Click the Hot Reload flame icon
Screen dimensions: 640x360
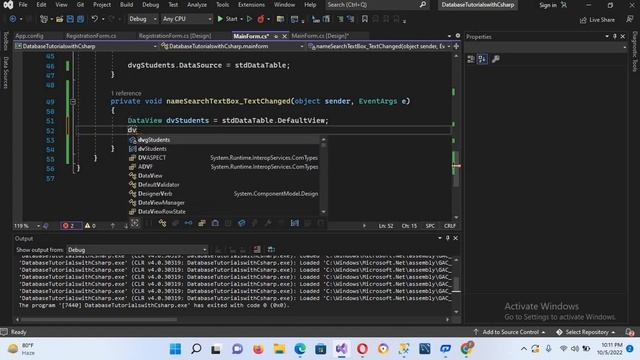(260, 19)
